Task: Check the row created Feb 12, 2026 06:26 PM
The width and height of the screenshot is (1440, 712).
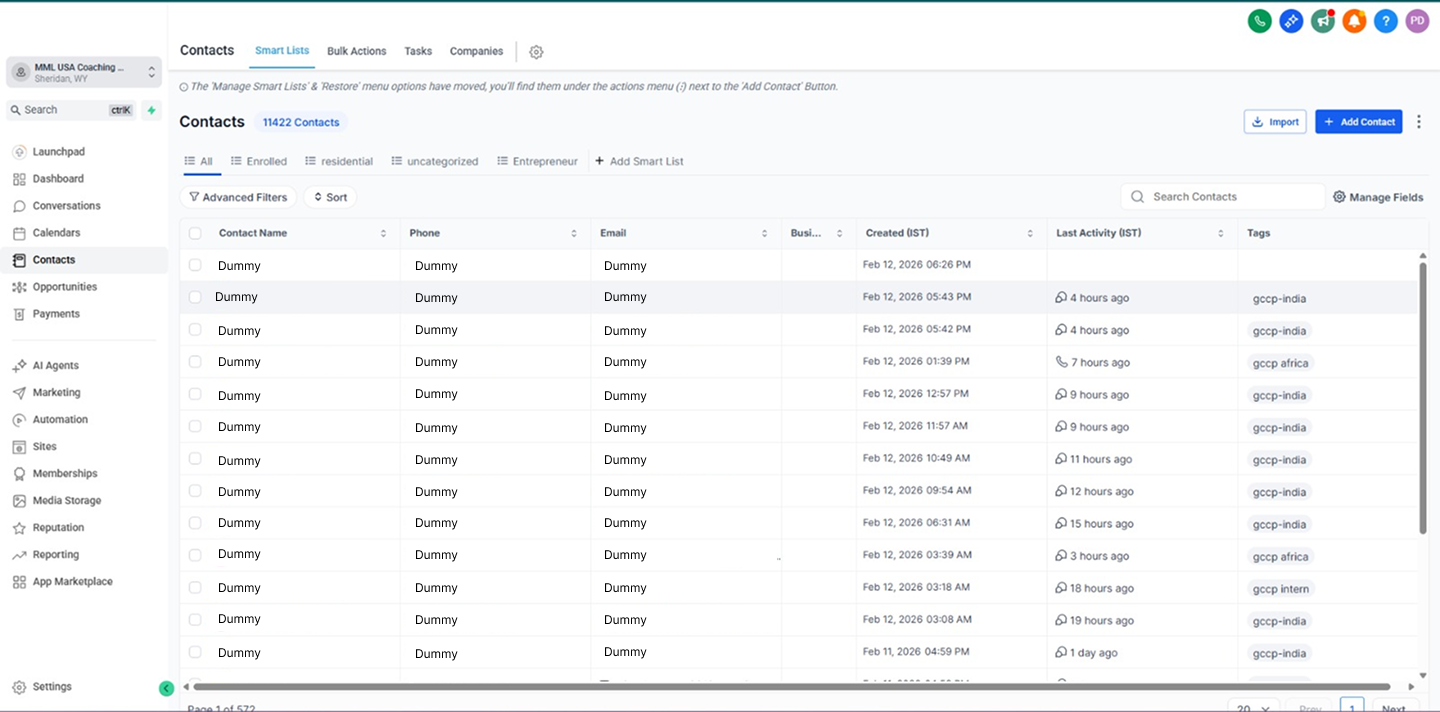Action: 195,265
